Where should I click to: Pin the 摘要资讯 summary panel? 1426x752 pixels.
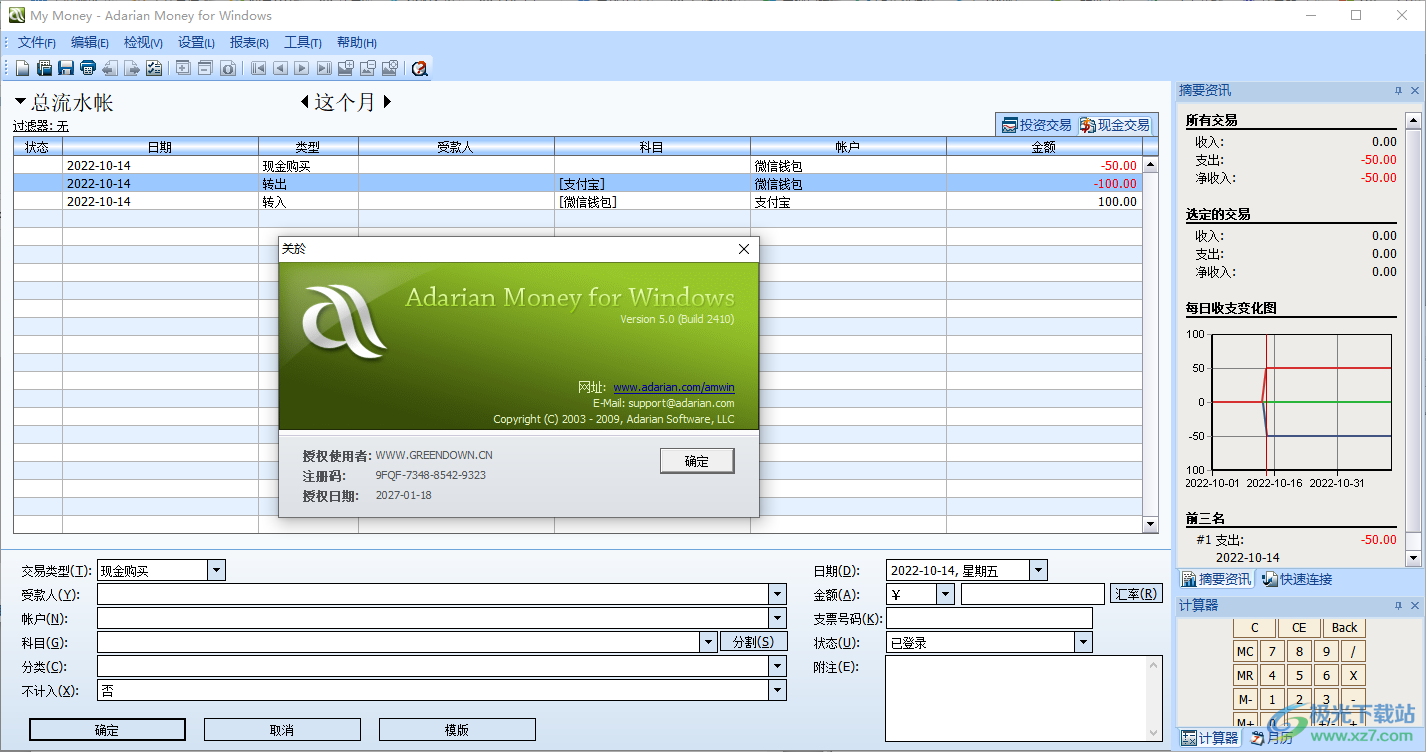pyautogui.click(x=1399, y=90)
